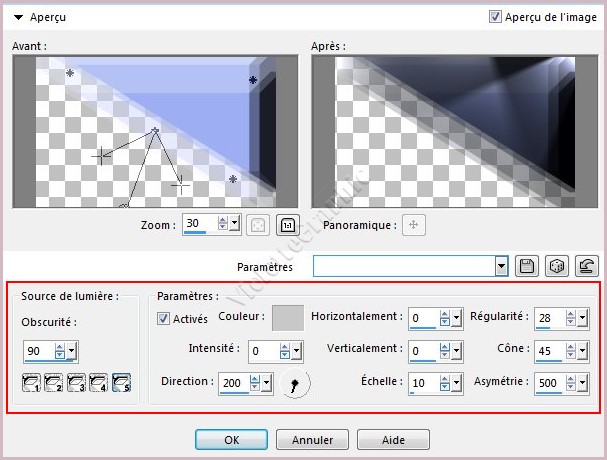Select light source number 3
607x460 pixels.
76,382
